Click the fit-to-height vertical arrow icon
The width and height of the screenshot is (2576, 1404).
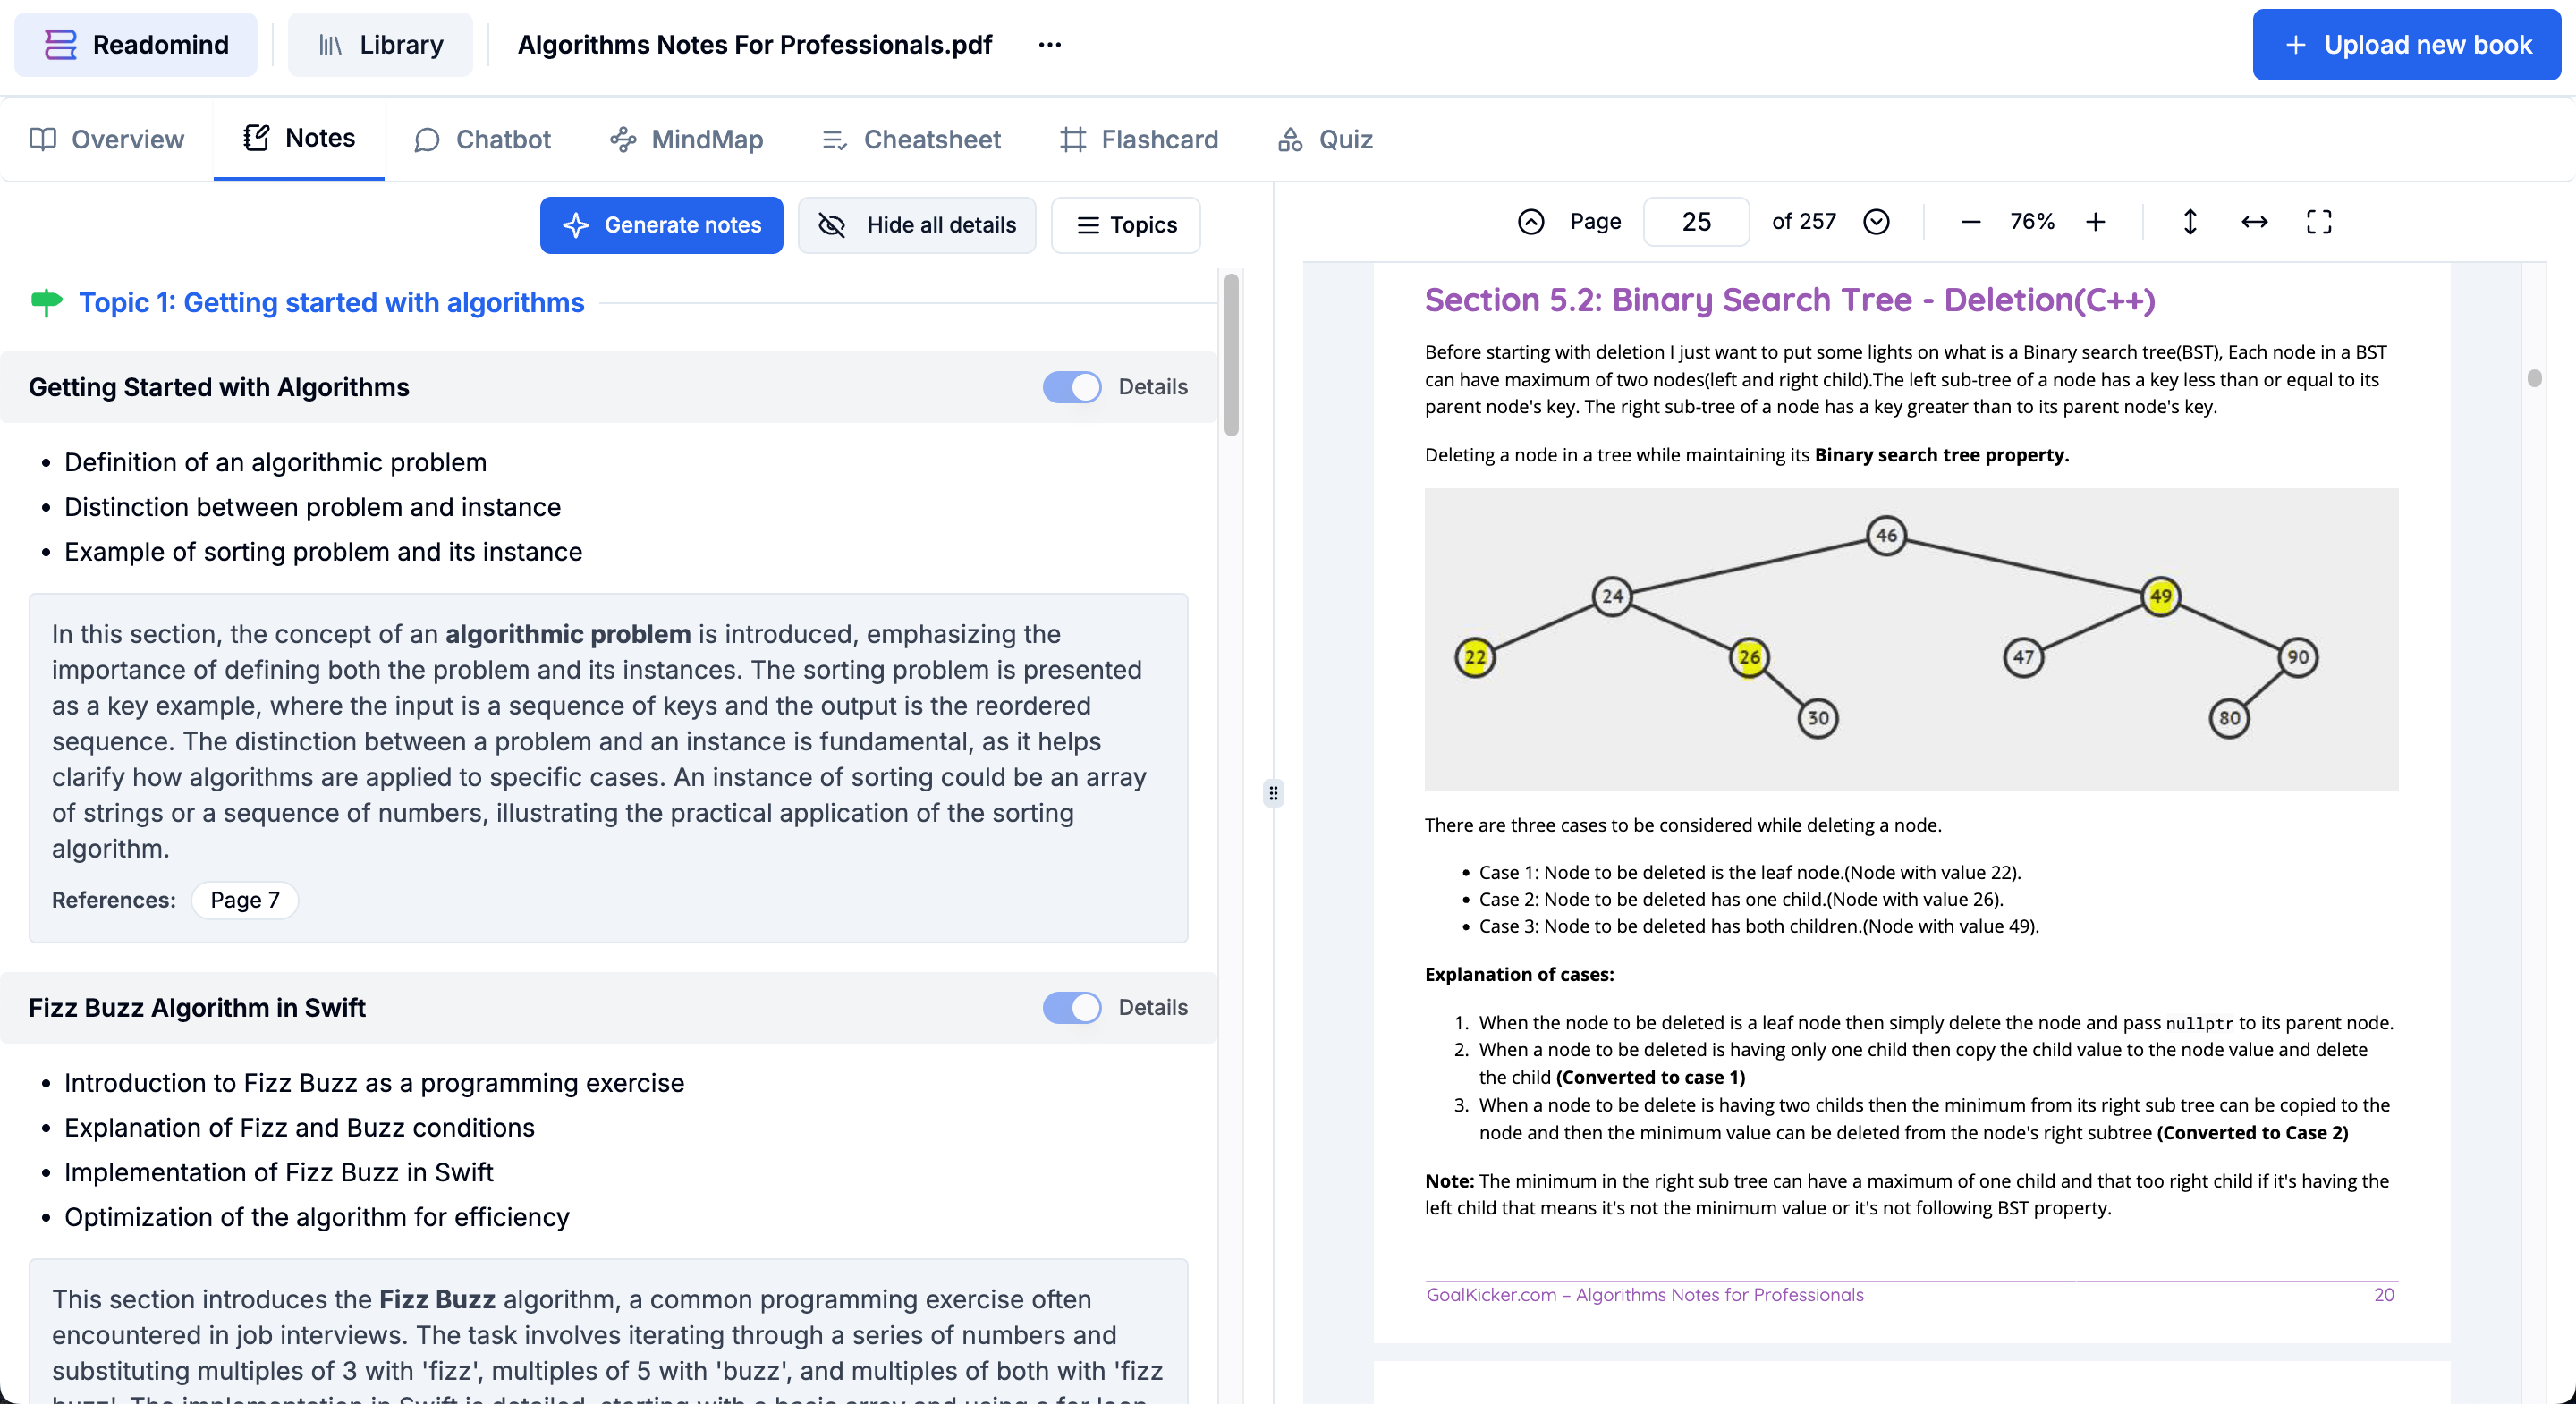coord(2189,222)
